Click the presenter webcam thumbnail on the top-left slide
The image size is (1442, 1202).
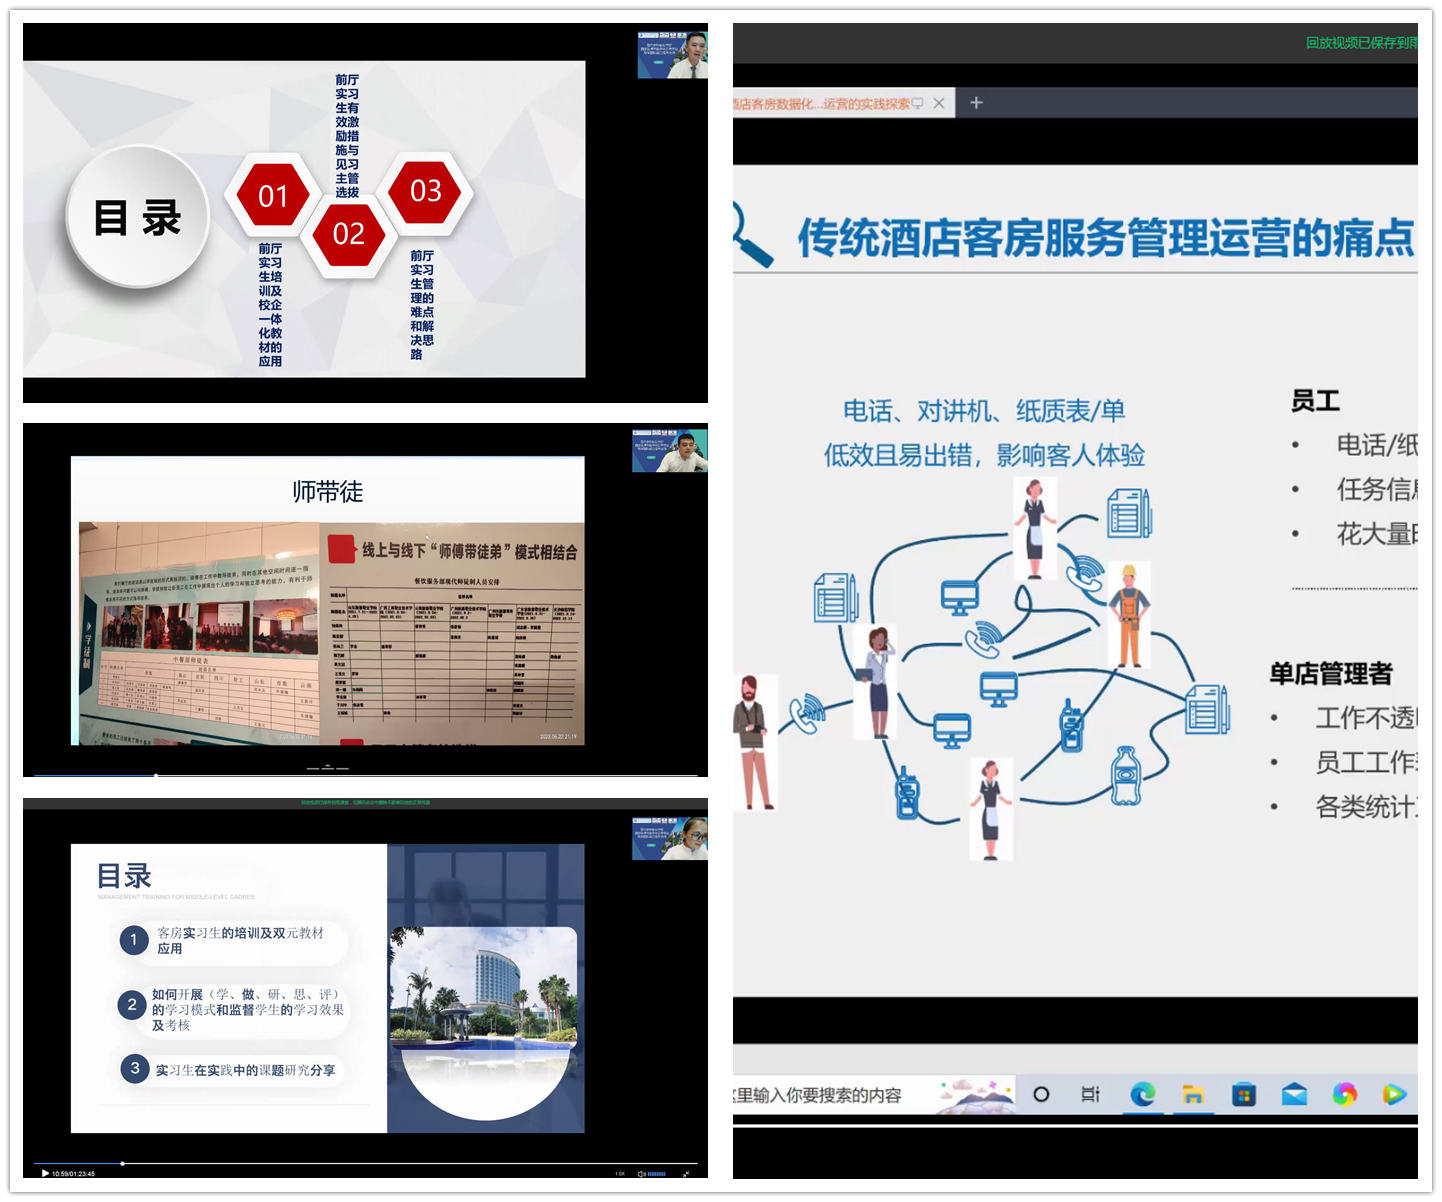[x=673, y=55]
